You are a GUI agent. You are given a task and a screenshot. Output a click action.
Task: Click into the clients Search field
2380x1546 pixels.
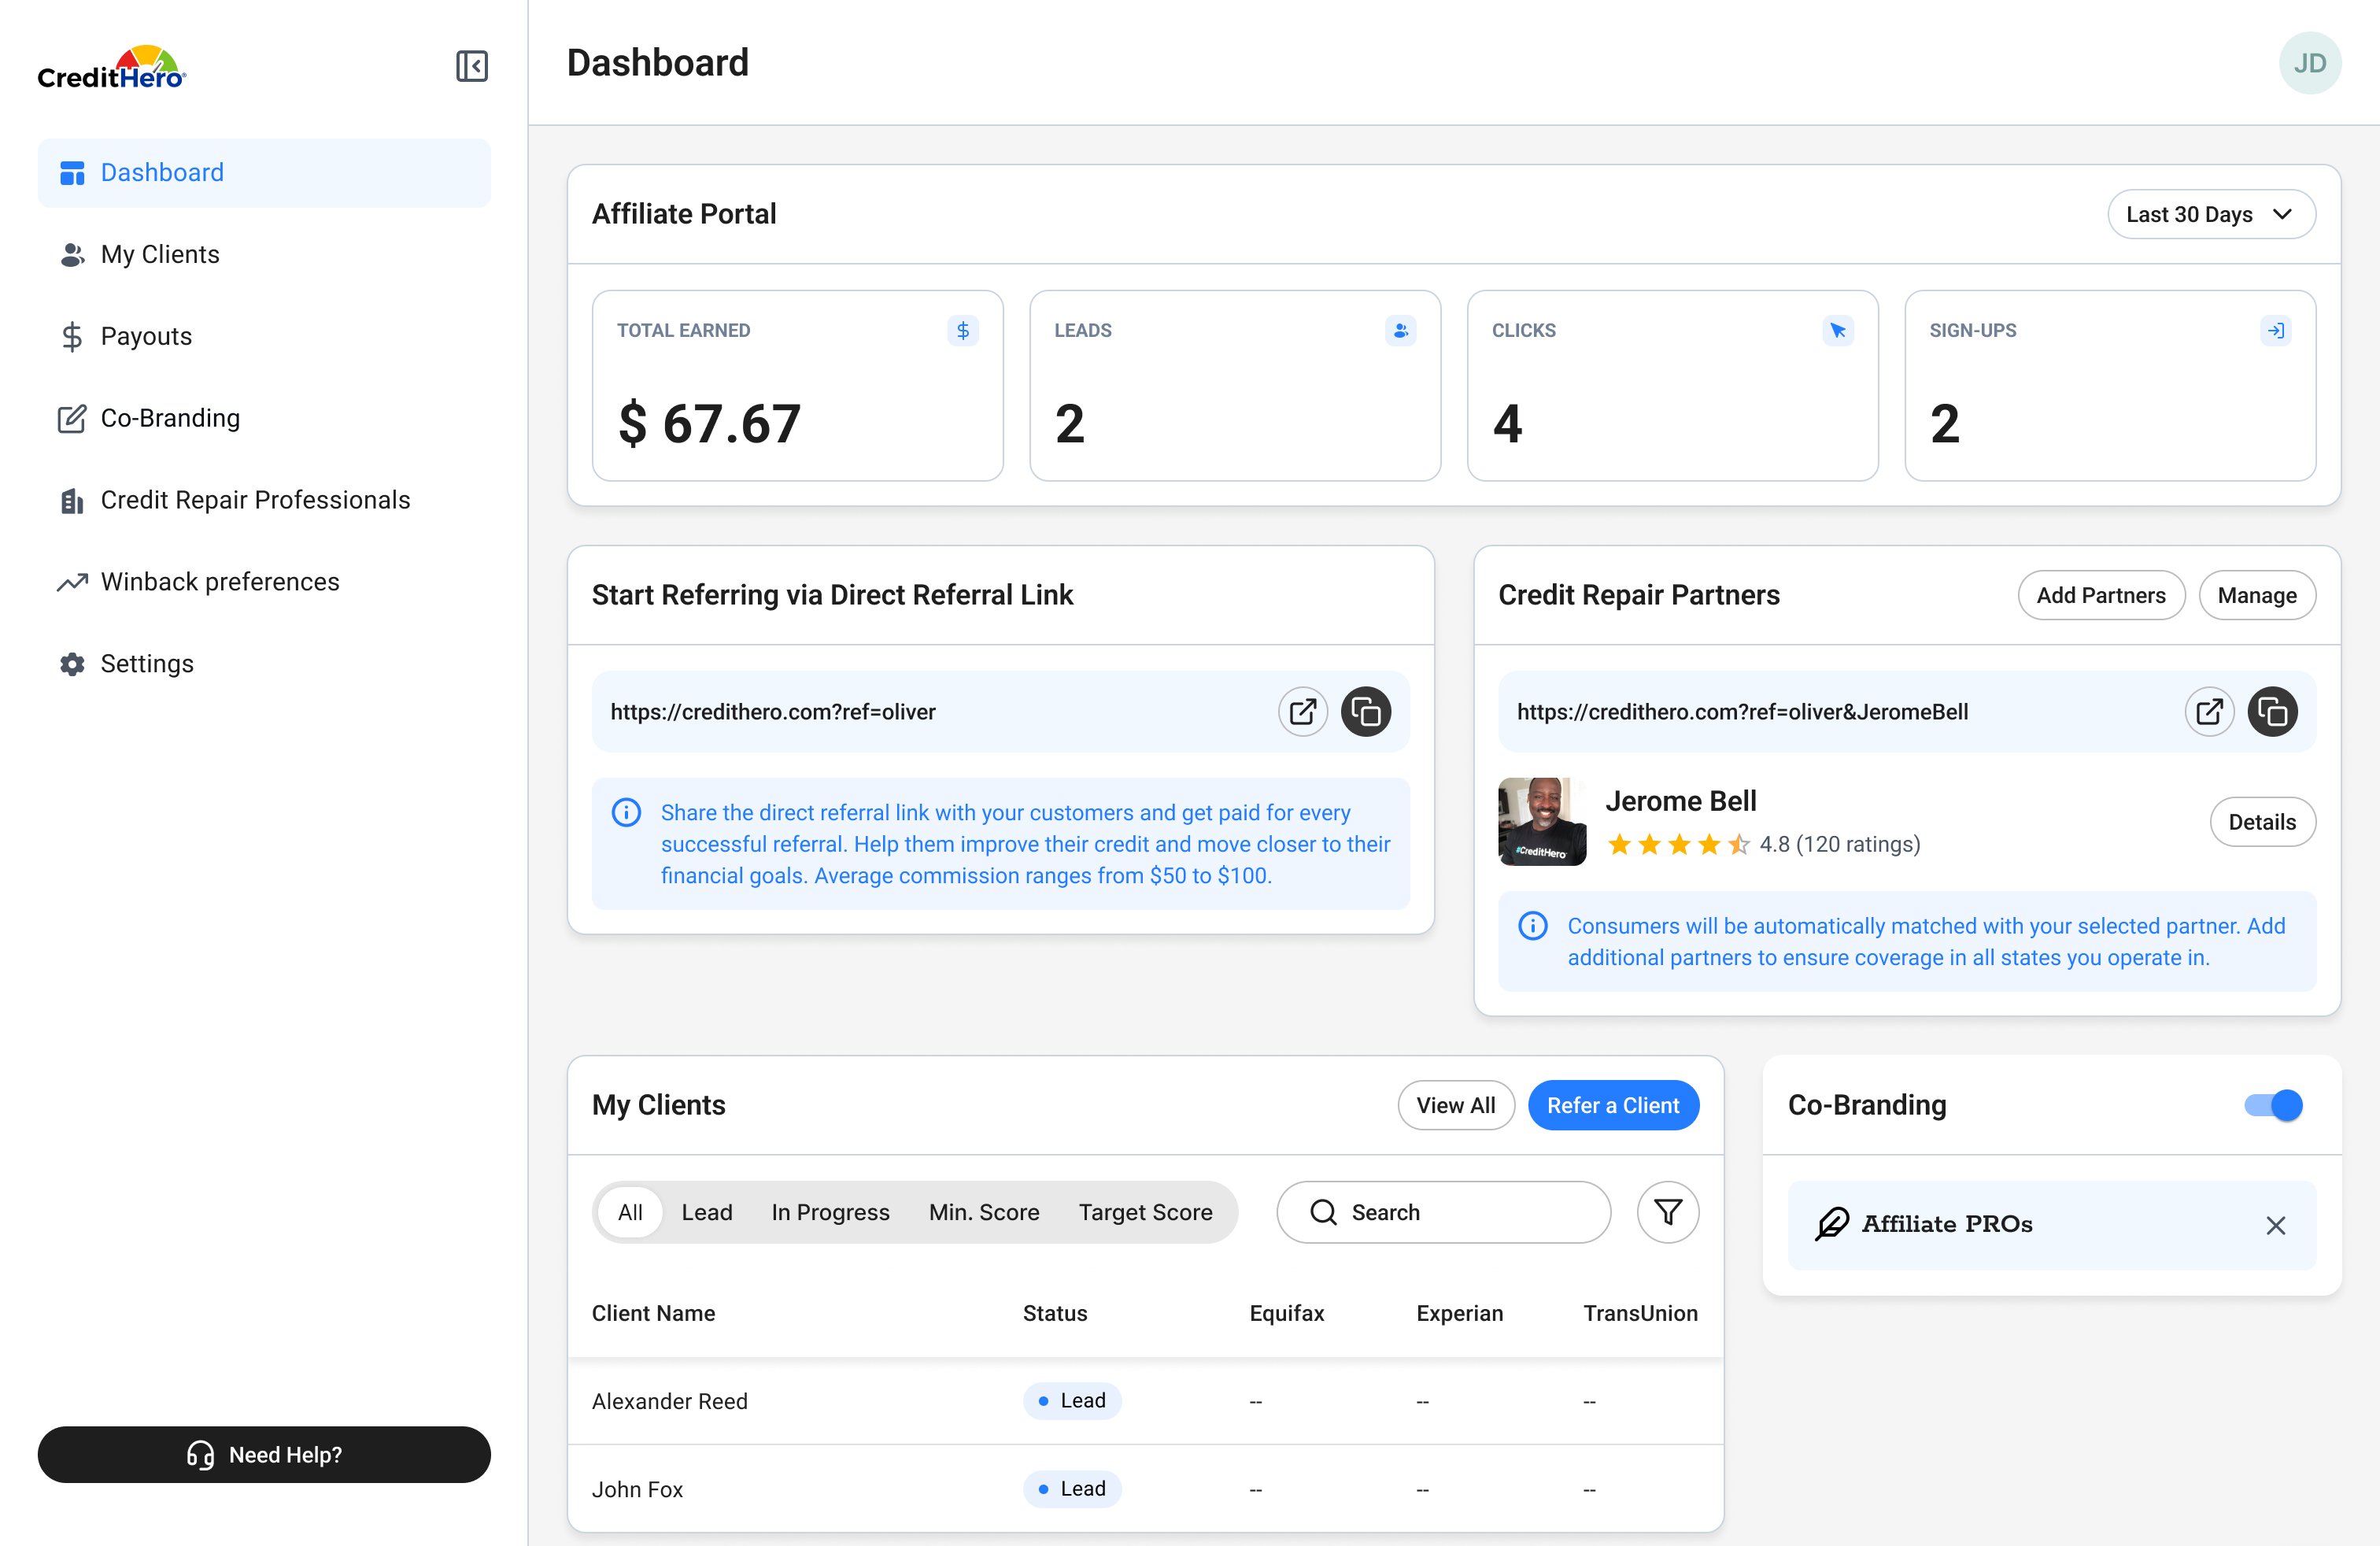coord(1443,1212)
